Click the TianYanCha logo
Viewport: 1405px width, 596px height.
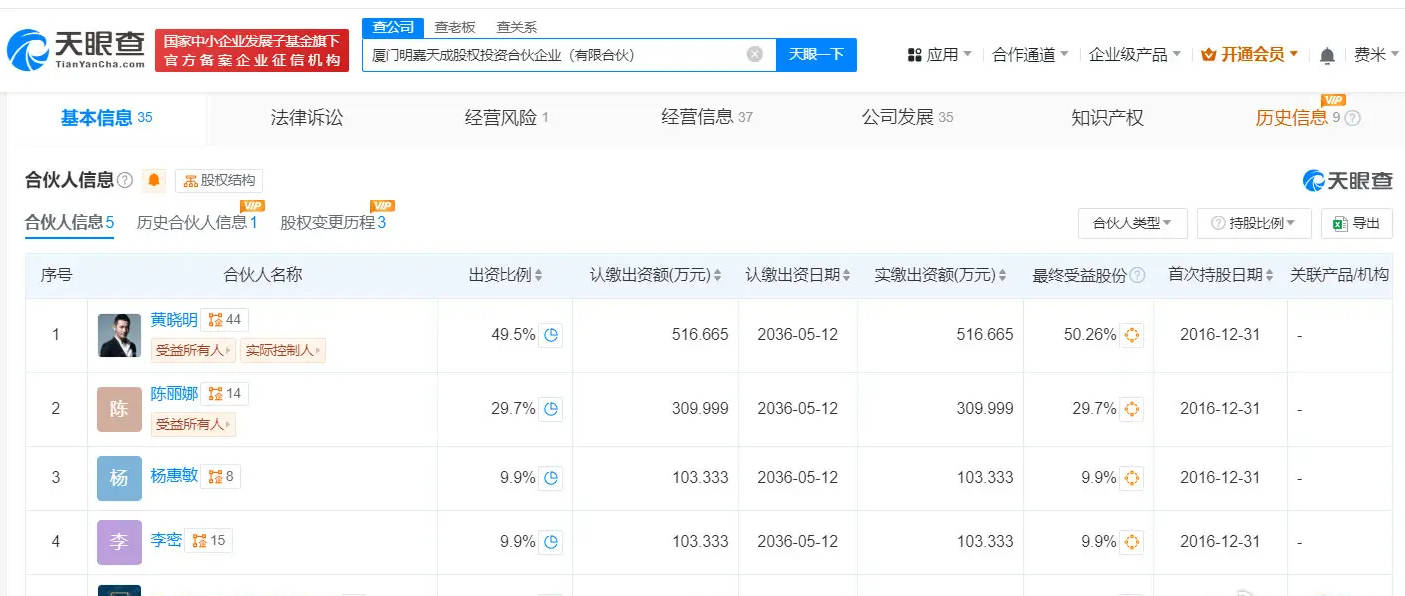[x=76, y=48]
